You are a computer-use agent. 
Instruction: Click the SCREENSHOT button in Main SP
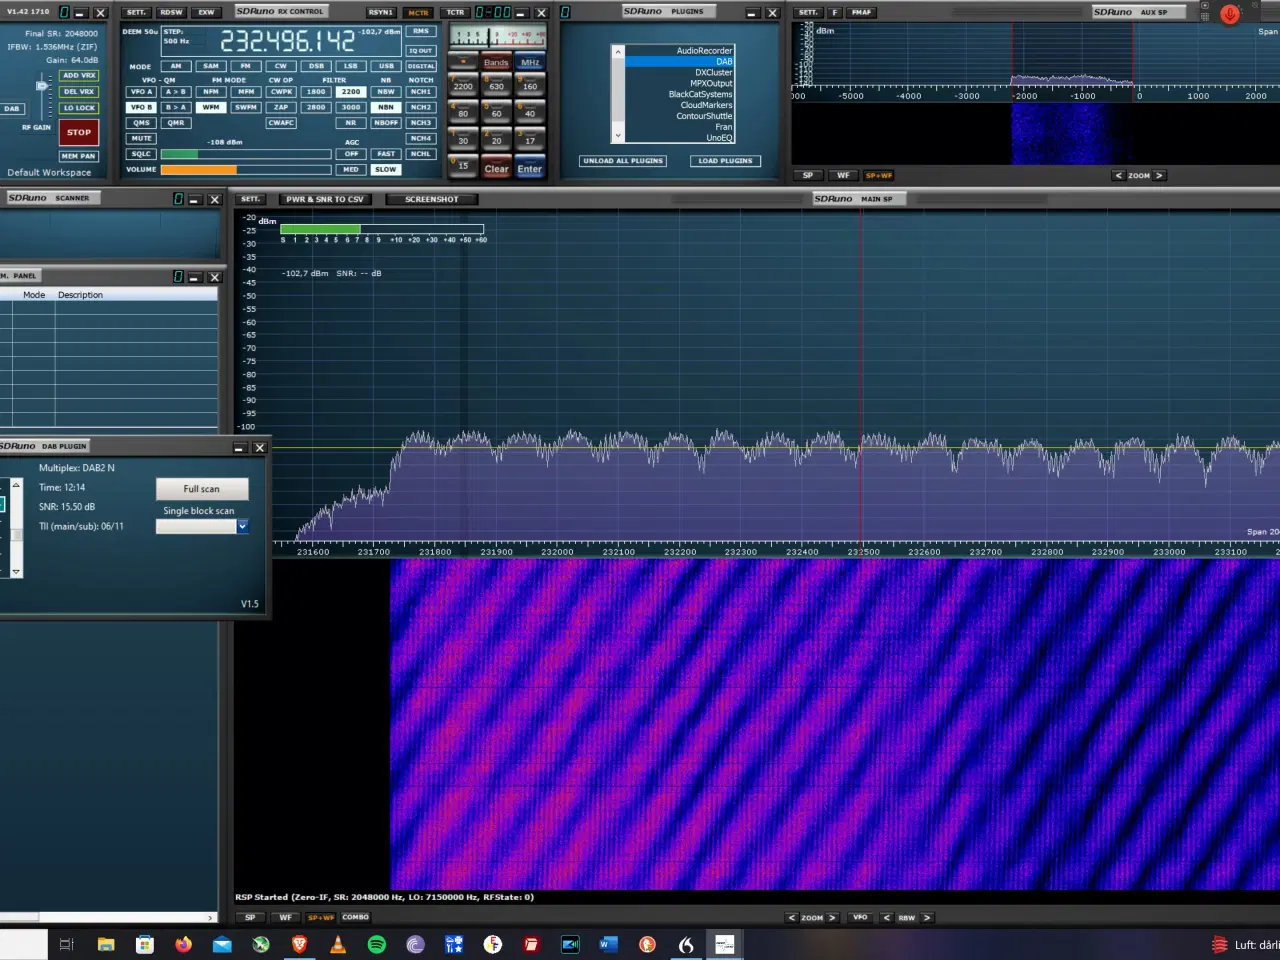[x=432, y=199]
